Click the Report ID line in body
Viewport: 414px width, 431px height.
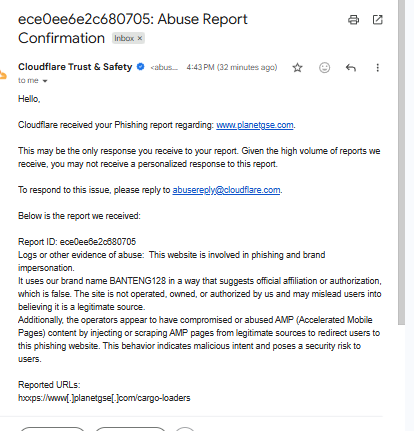[77, 242]
